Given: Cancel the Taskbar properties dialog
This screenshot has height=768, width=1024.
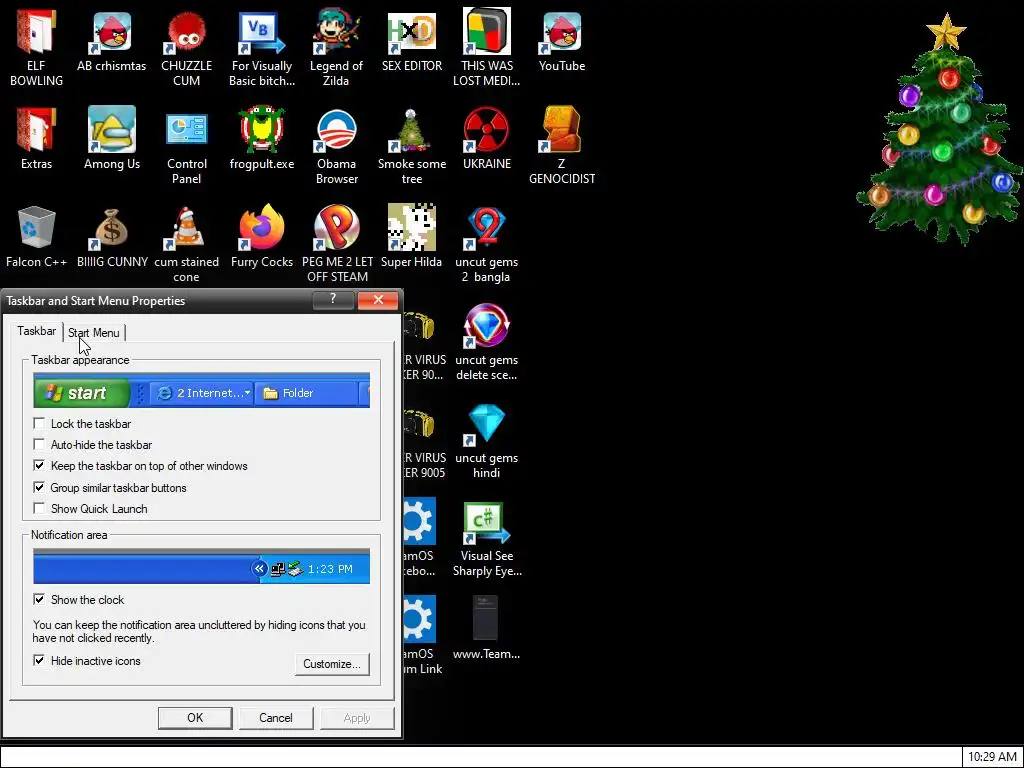Looking at the screenshot, I should click(x=276, y=718).
